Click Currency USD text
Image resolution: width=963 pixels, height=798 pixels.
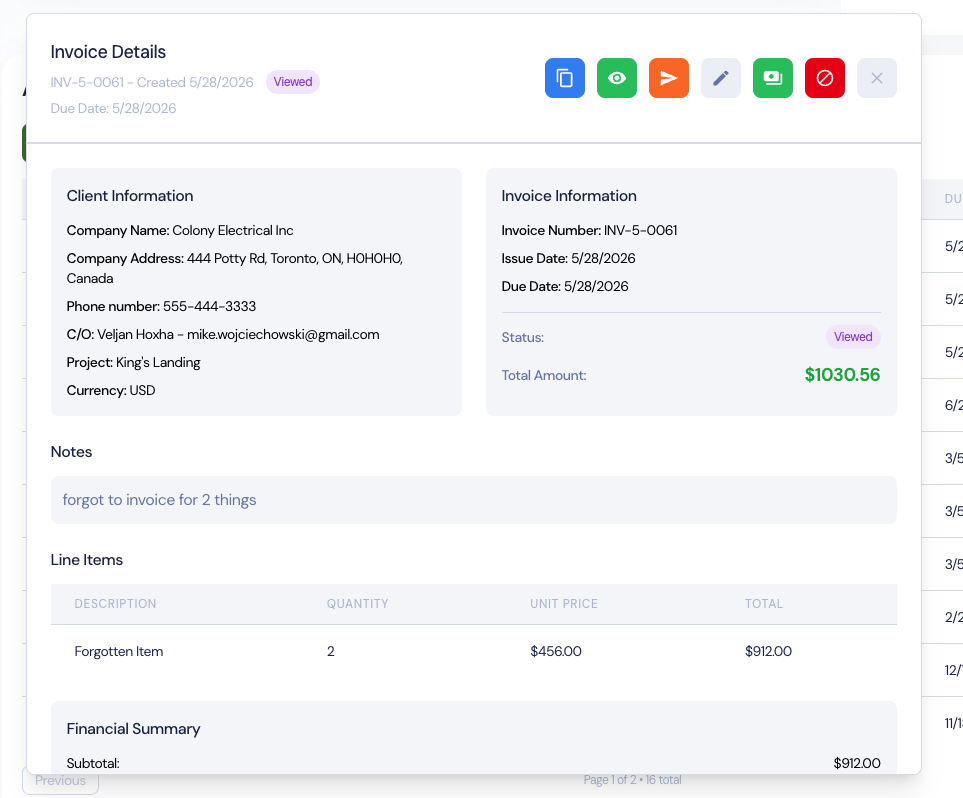click(111, 390)
